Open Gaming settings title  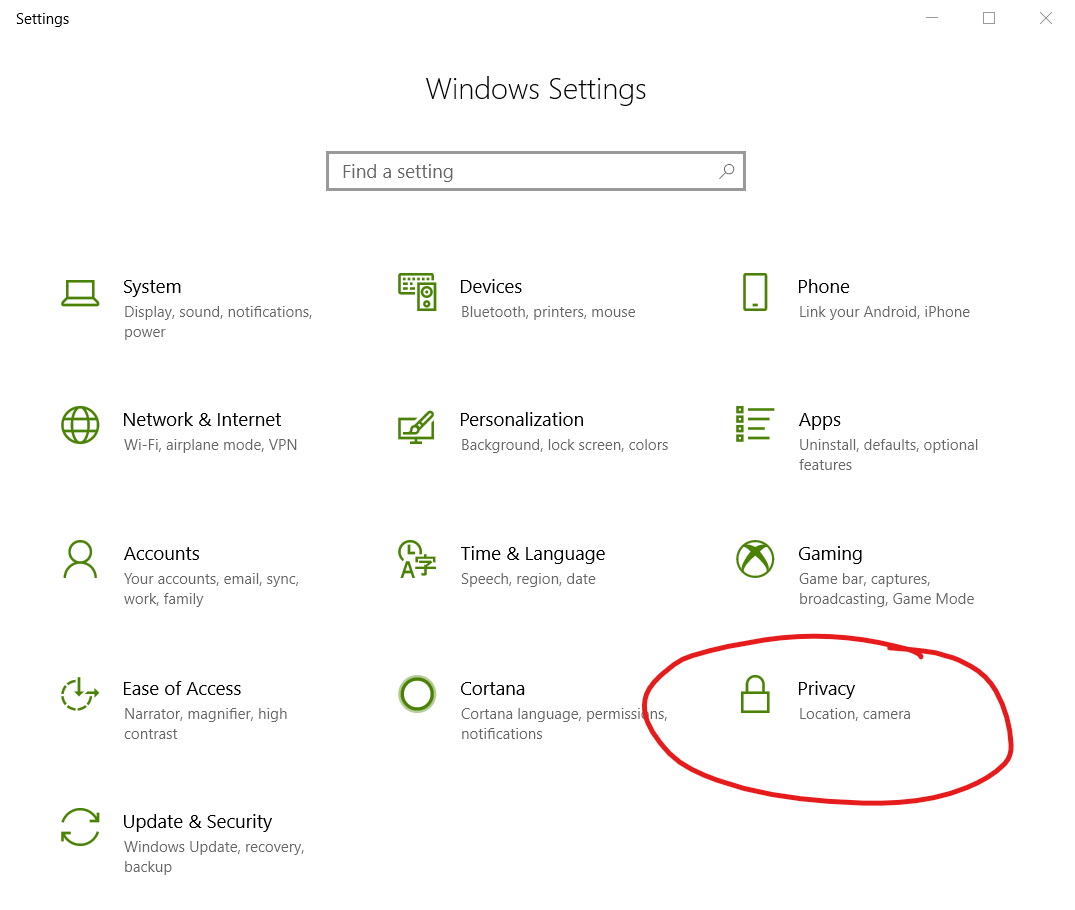(830, 553)
